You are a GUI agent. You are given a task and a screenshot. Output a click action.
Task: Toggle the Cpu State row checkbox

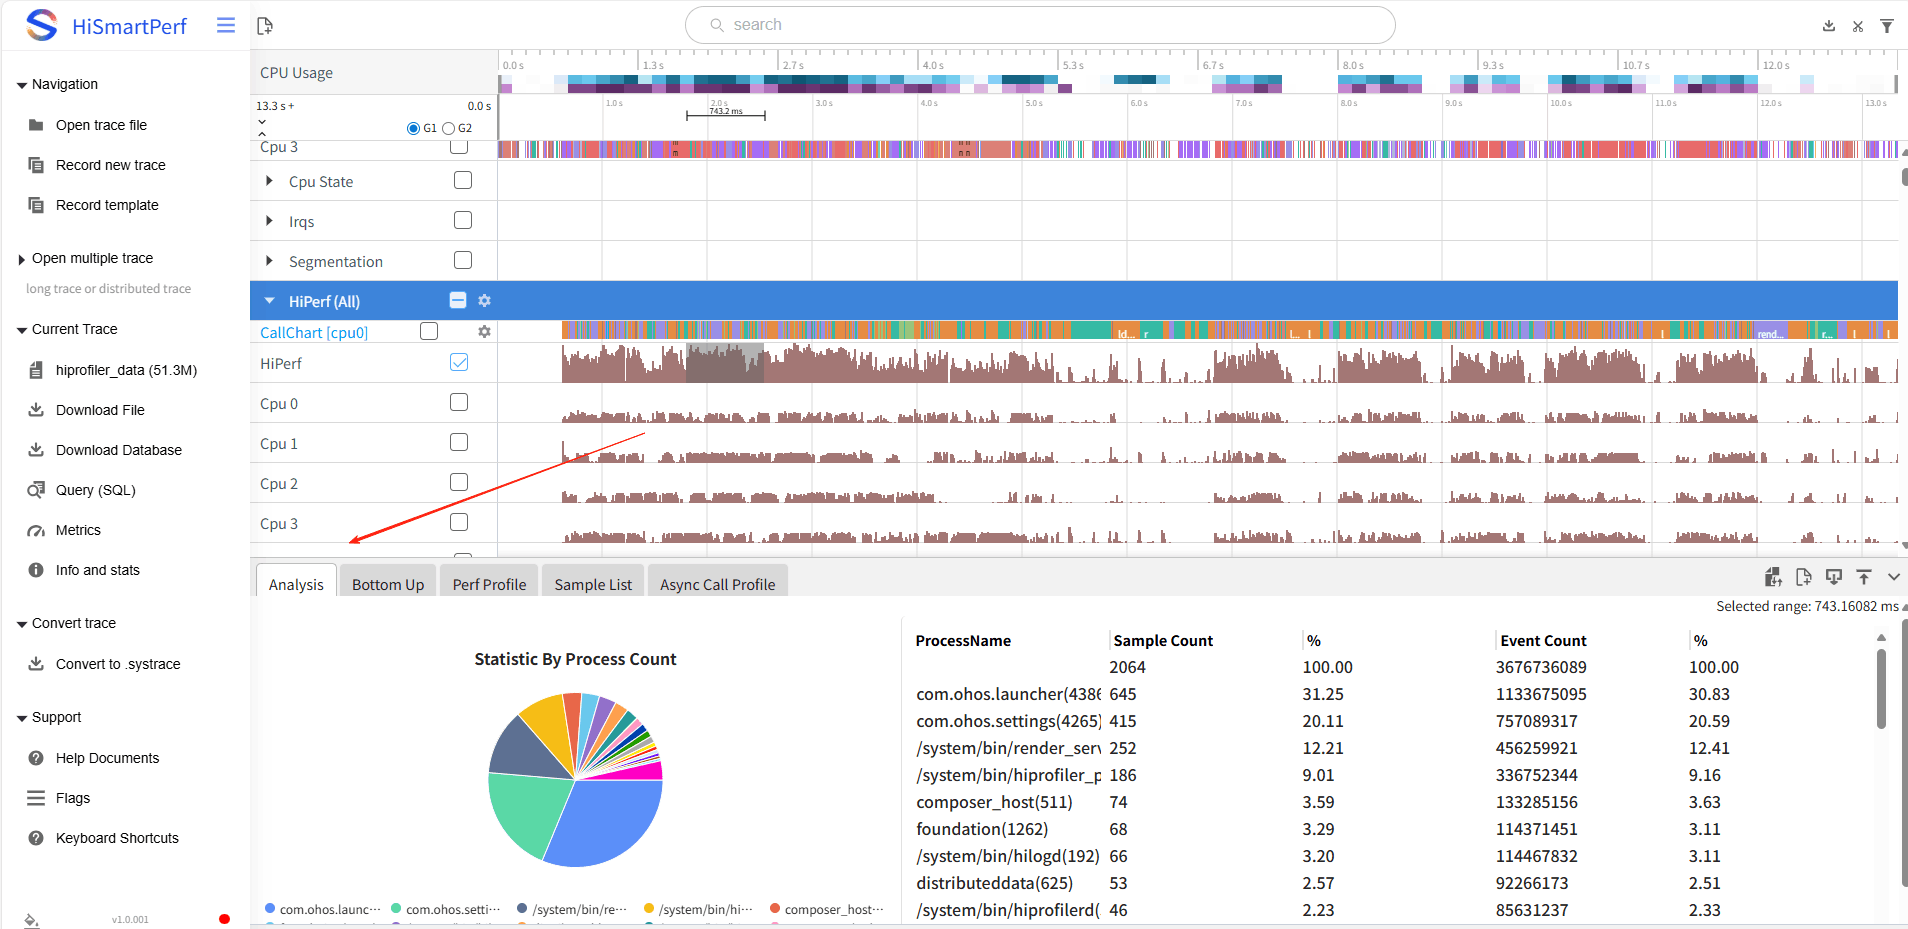463,180
